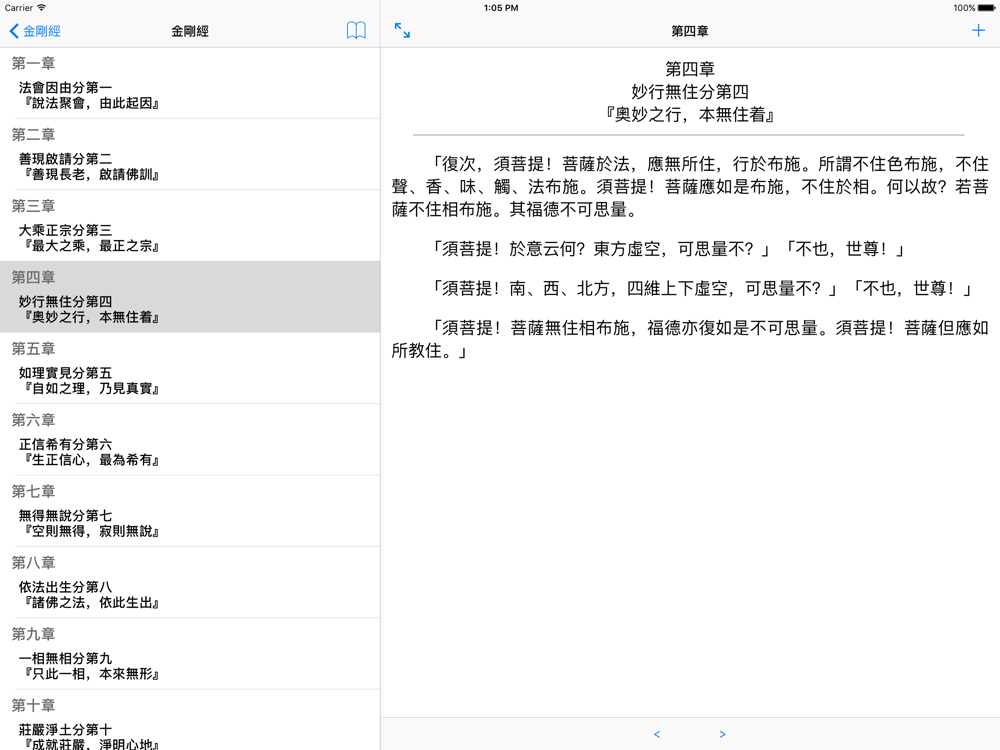Click section header 第十章
The width and height of the screenshot is (1000, 750).
pos(33,706)
